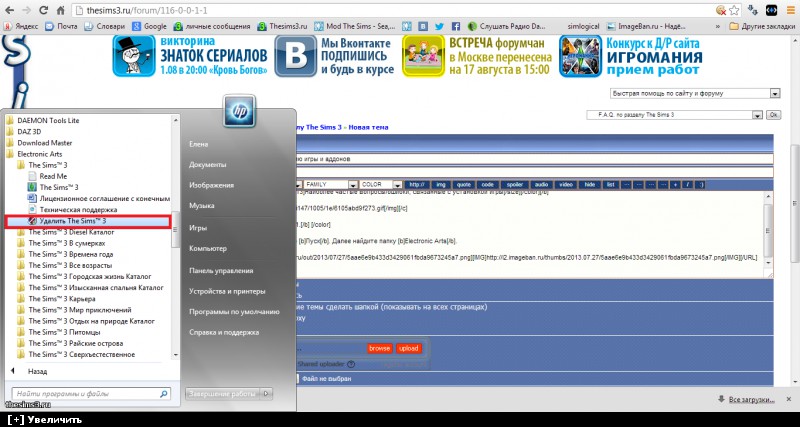Open the Яндекс bookmark
Viewport: 800px width, 427px height.
point(21,26)
